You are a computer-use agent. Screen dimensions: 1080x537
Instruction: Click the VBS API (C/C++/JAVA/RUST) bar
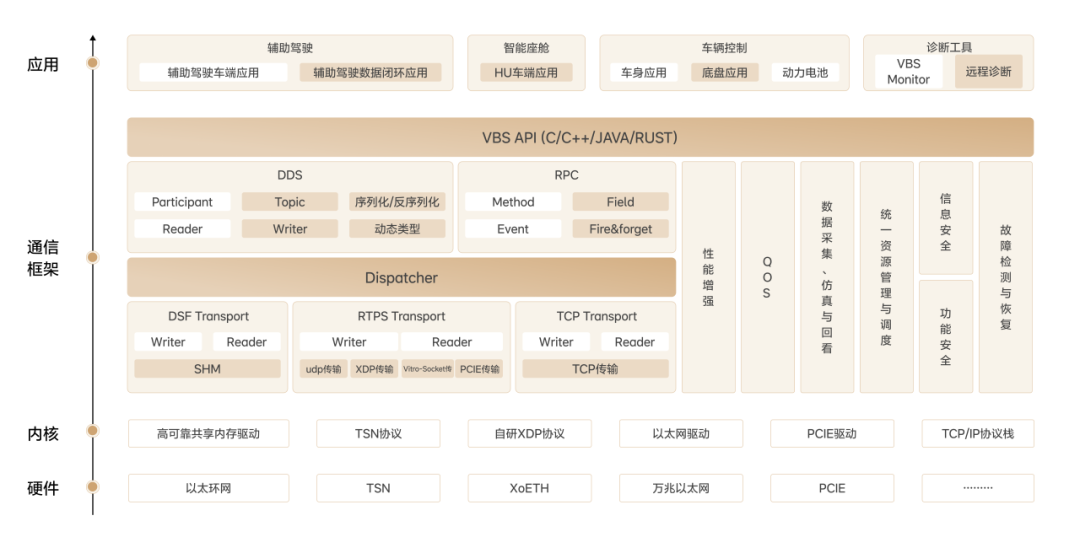coord(580,138)
